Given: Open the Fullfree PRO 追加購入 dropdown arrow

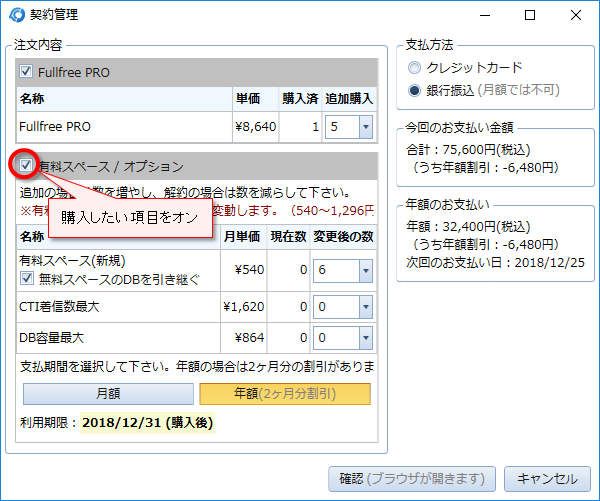Looking at the screenshot, I should pyautogui.click(x=366, y=127).
